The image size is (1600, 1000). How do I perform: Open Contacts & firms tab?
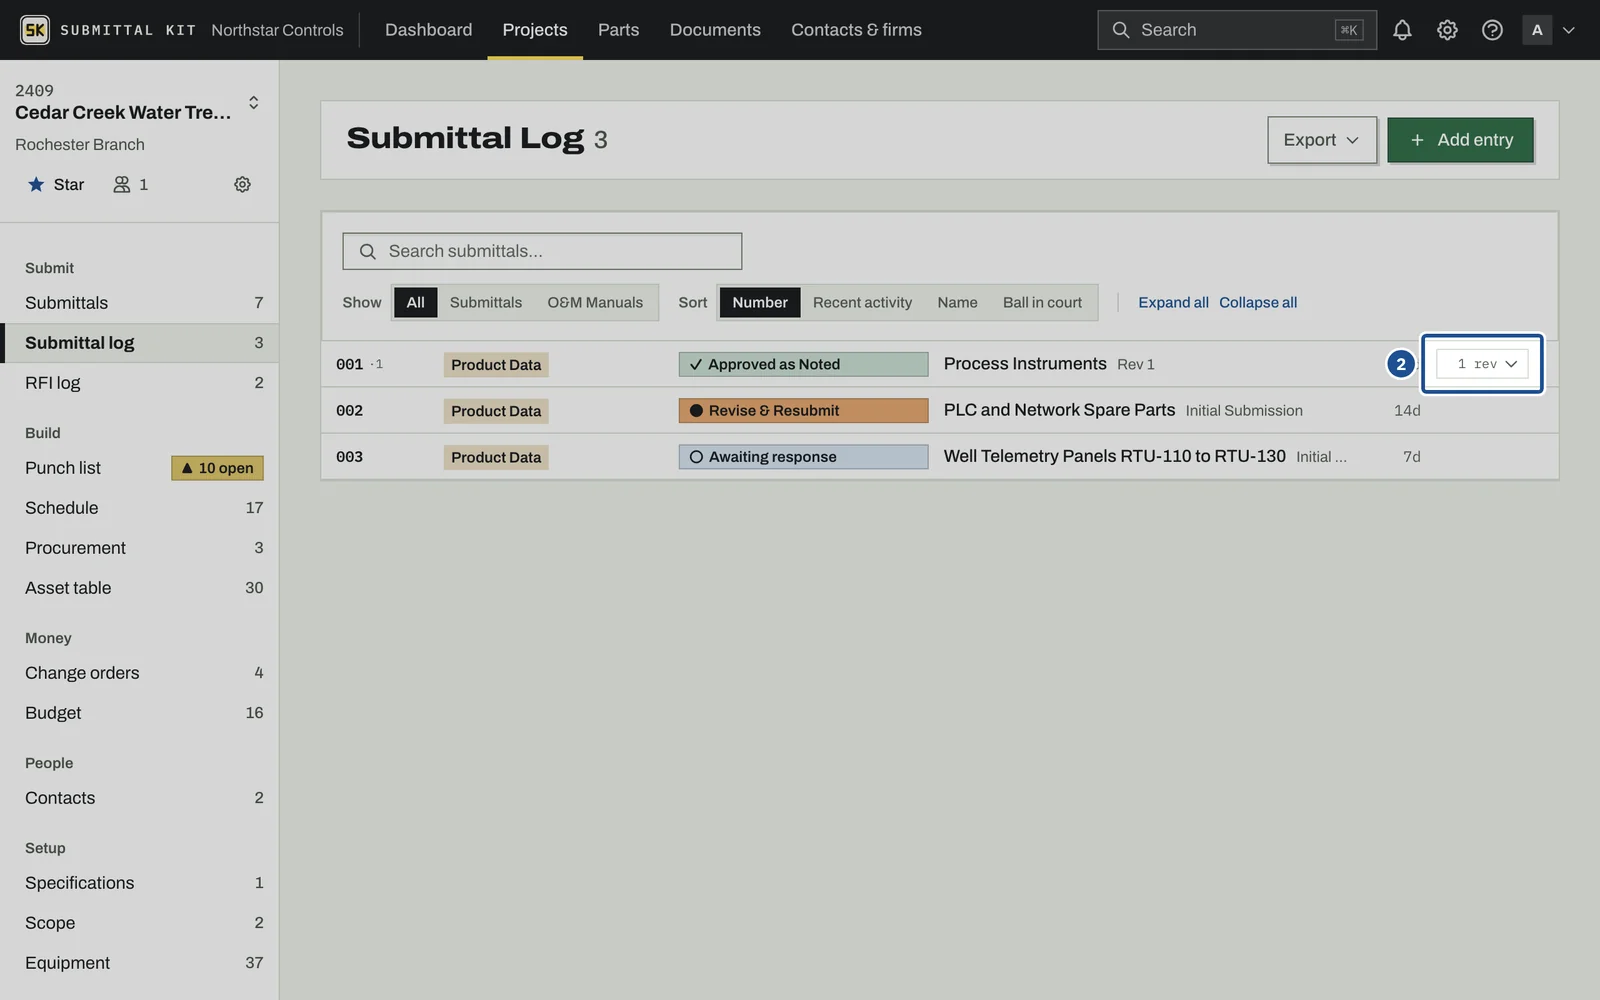[x=856, y=30]
